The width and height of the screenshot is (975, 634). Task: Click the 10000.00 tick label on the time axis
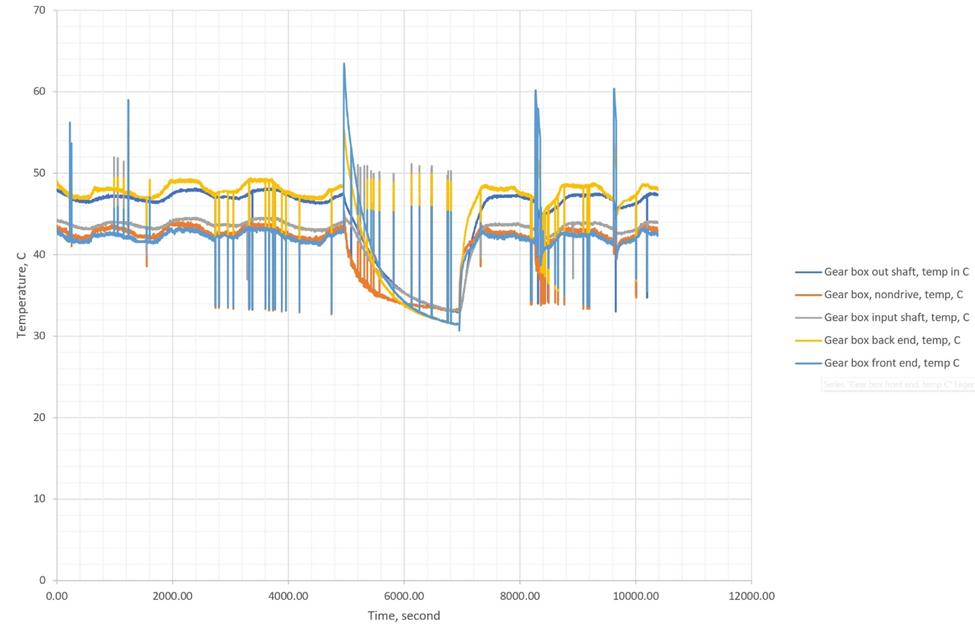(x=635, y=596)
